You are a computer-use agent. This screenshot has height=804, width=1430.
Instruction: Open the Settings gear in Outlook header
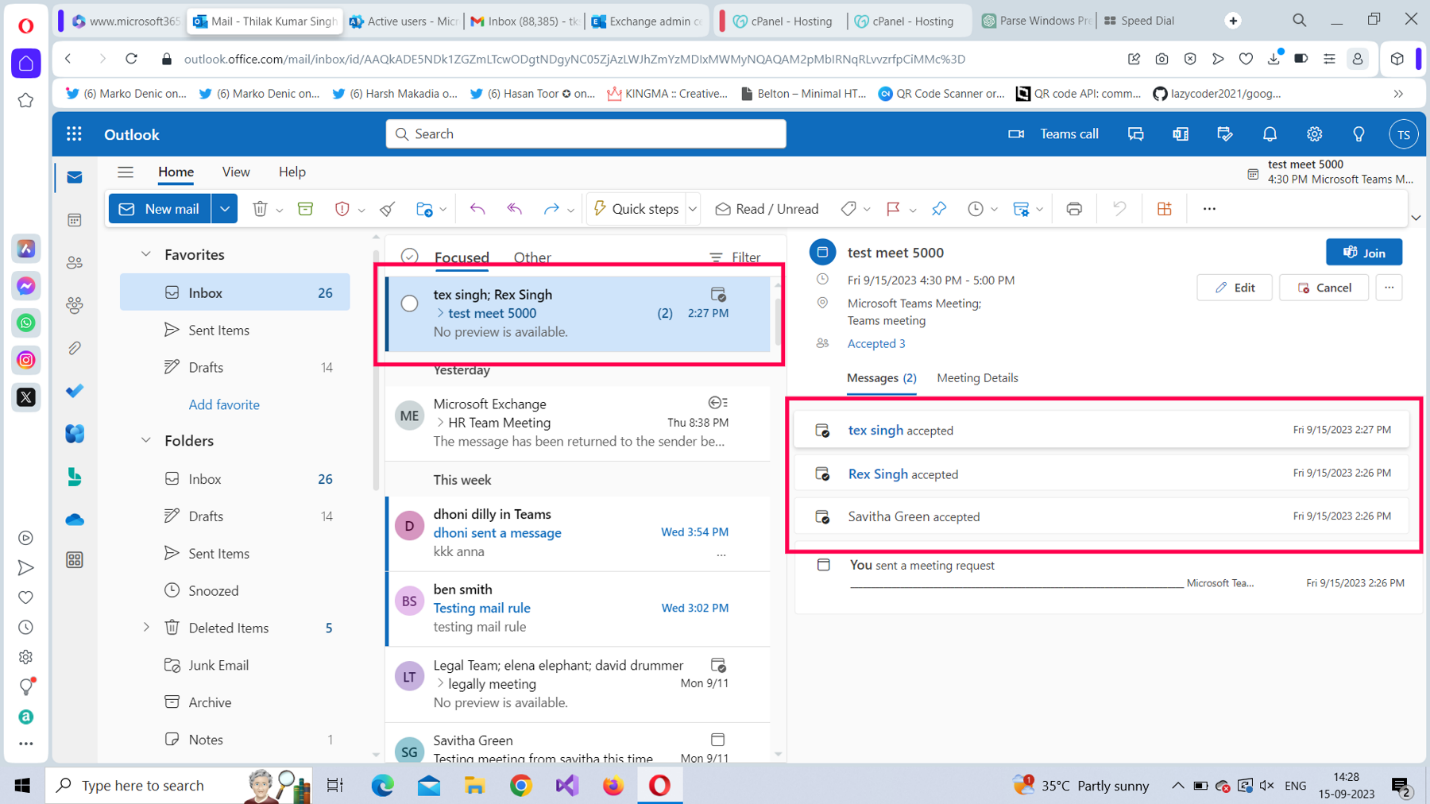[1314, 134]
